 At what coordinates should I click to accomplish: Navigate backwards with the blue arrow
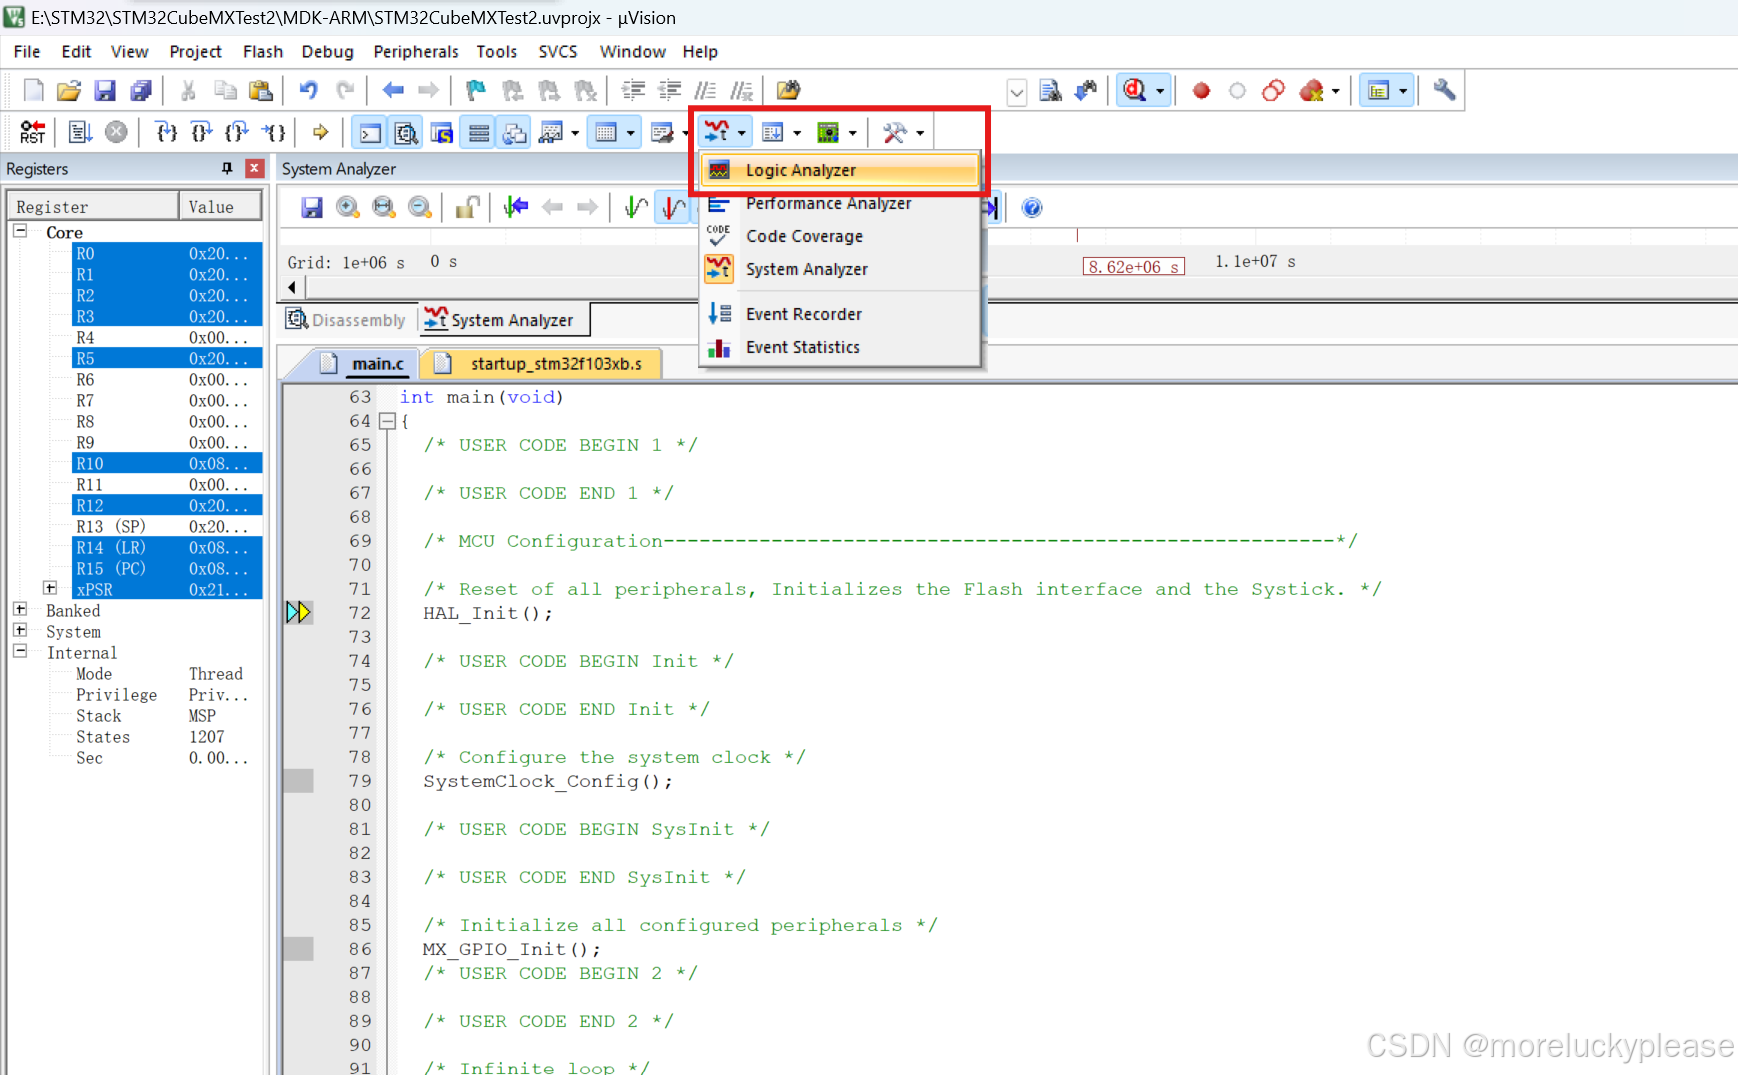pyautogui.click(x=392, y=91)
